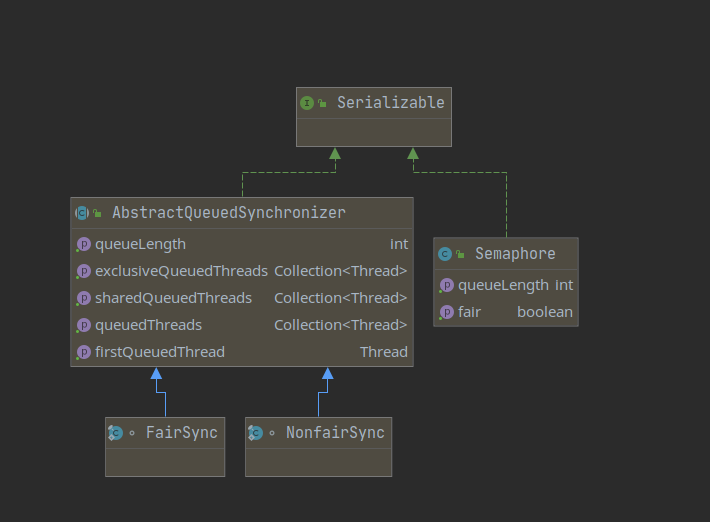Click the lock icon beside AbstractQueuedSynchronizer
The height and width of the screenshot is (522, 710).
click(x=97, y=213)
